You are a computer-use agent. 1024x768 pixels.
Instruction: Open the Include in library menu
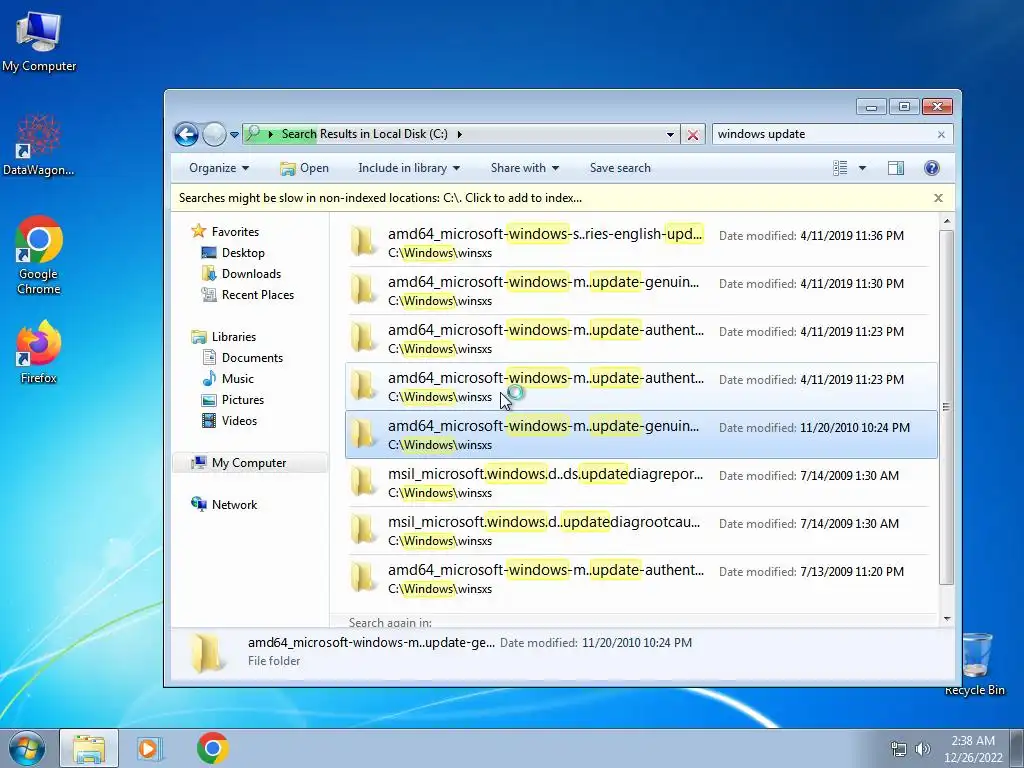coord(409,168)
